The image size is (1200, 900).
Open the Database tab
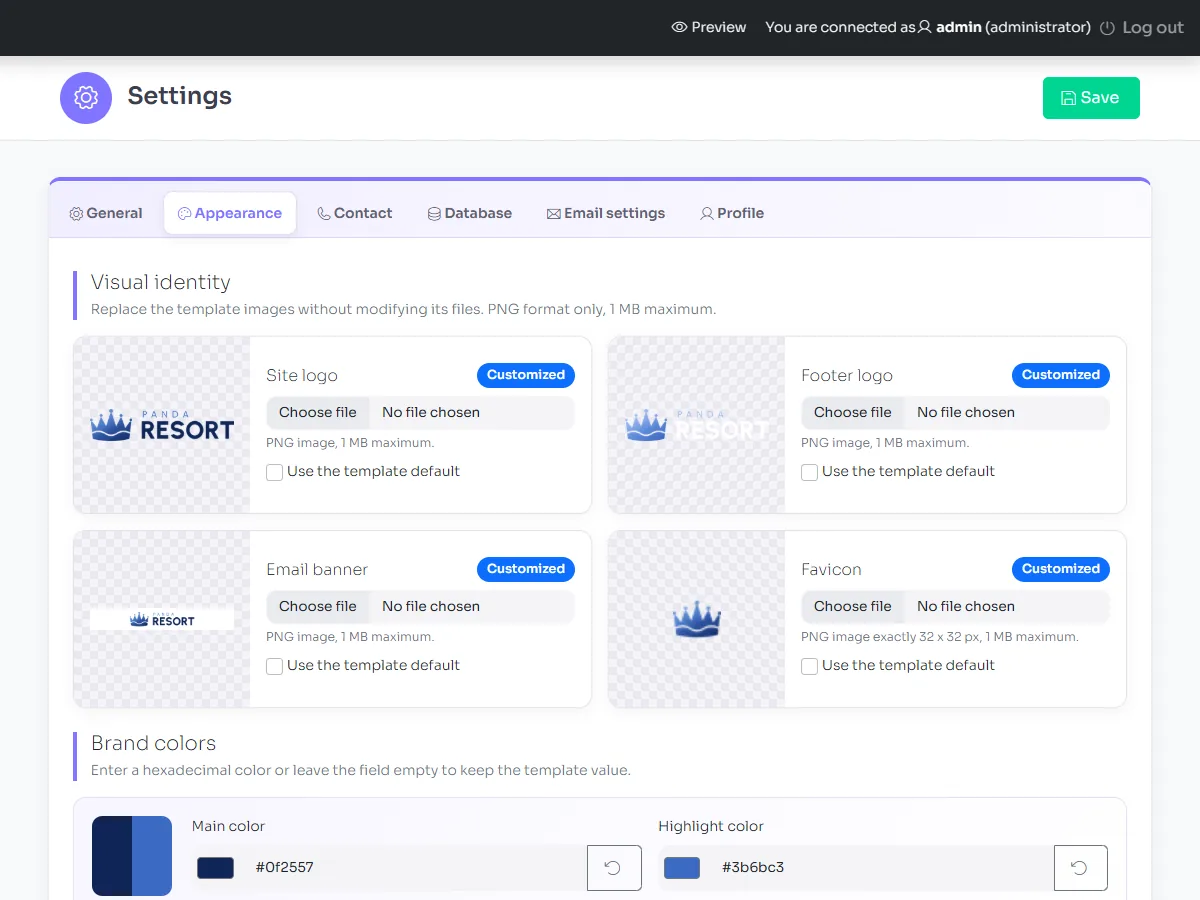point(470,213)
